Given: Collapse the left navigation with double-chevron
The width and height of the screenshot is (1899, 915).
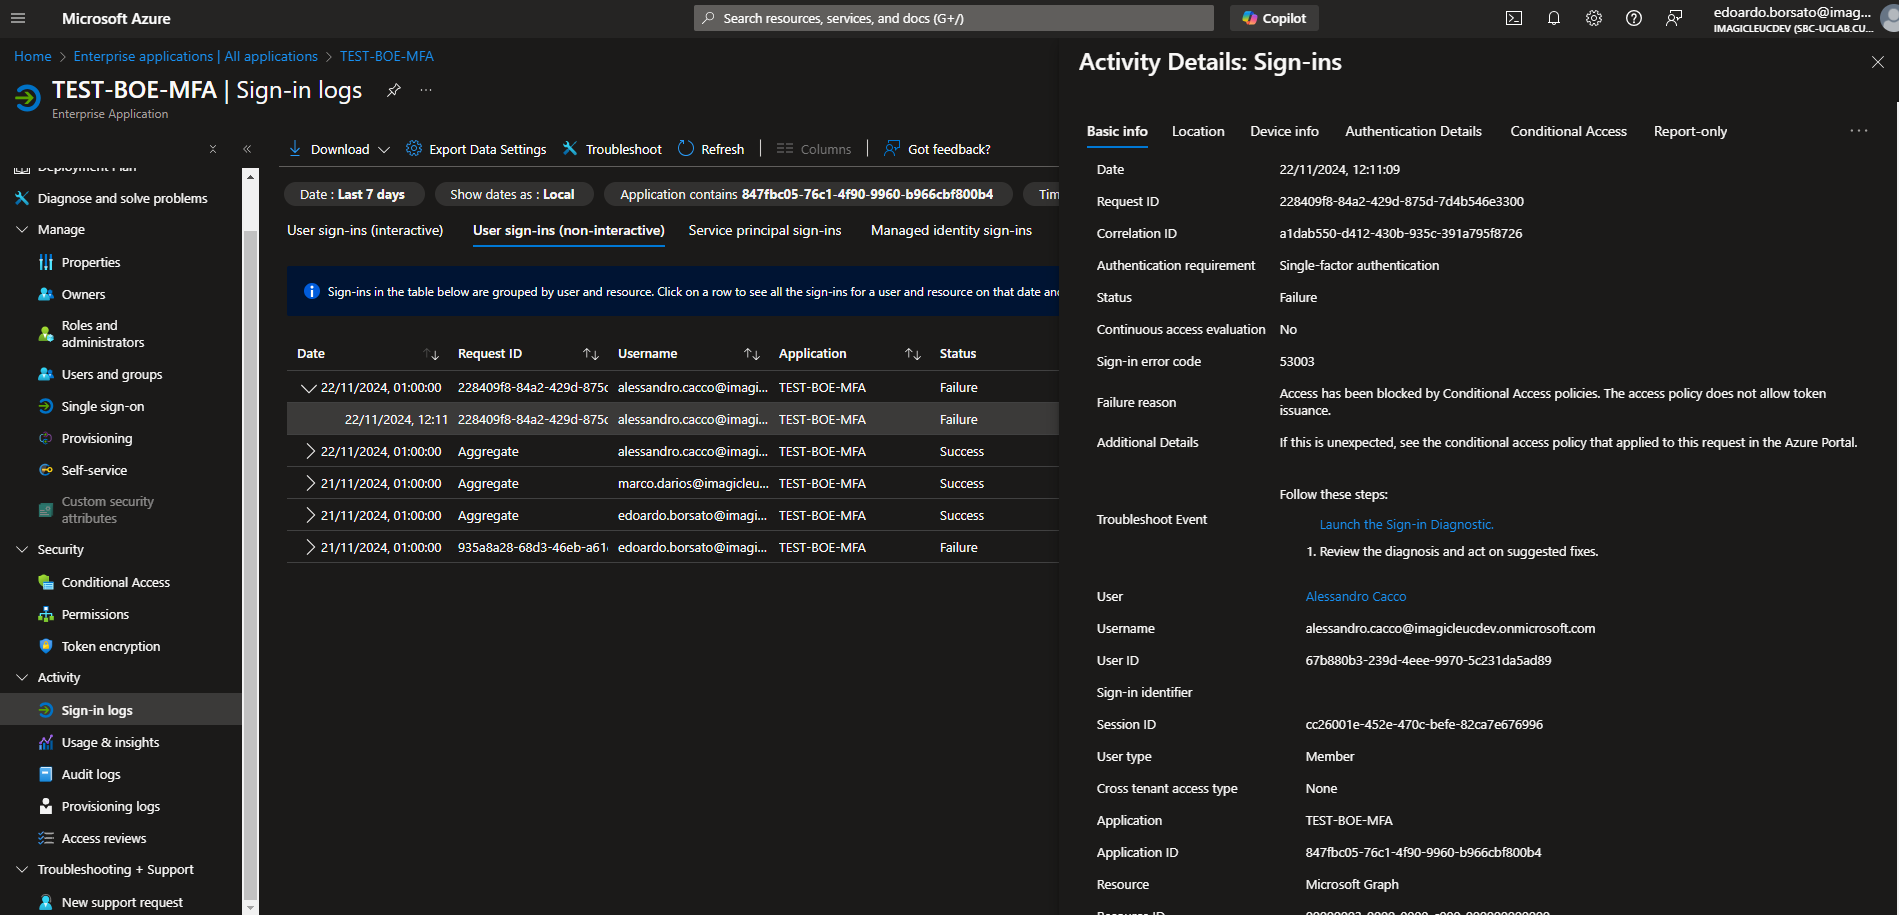Looking at the screenshot, I should [x=247, y=149].
